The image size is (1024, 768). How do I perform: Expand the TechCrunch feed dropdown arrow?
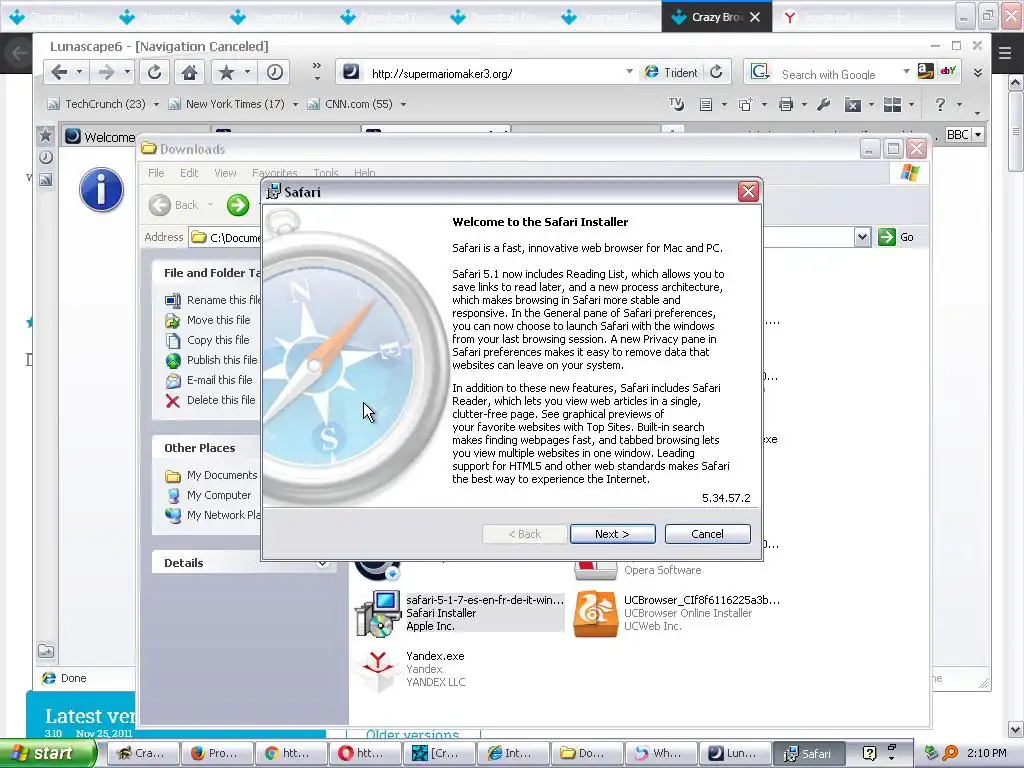pyautogui.click(x=156, y=104)
